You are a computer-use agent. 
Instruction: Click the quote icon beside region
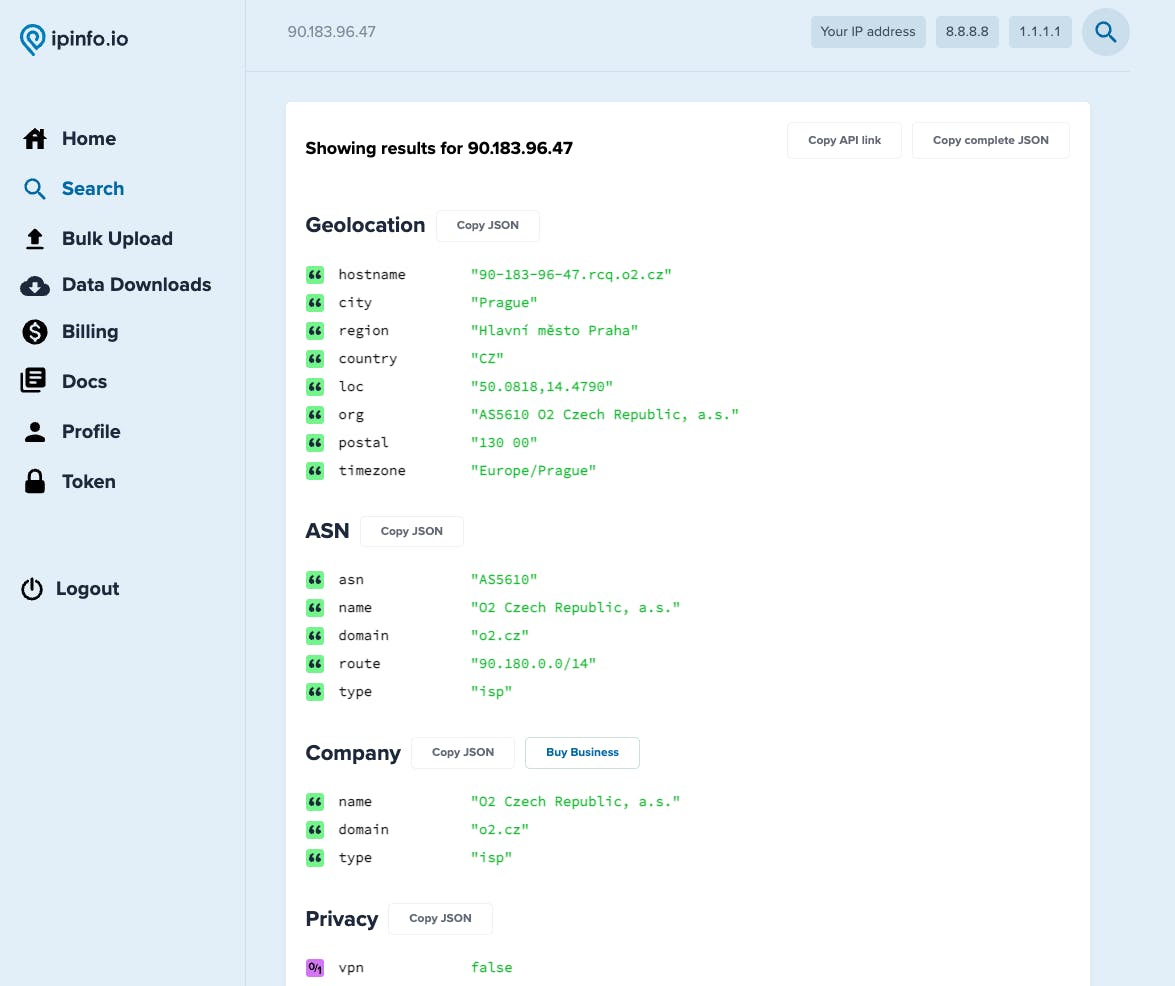[315, 330]
